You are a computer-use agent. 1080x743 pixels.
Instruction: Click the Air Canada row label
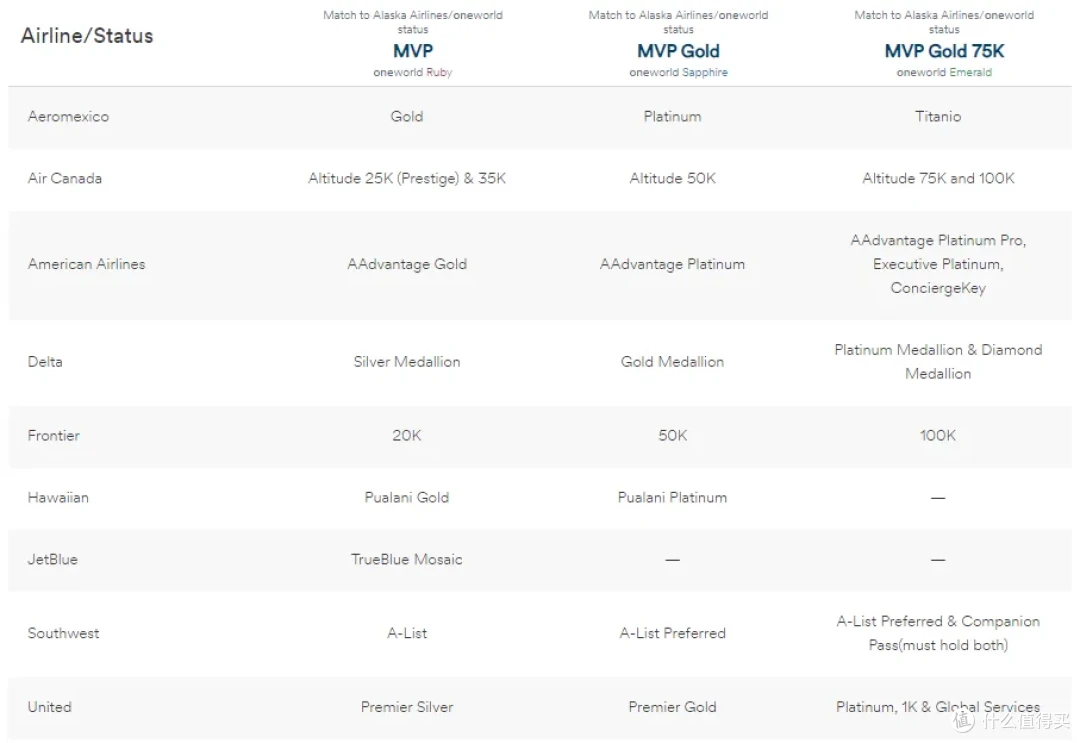coord(65,178)
